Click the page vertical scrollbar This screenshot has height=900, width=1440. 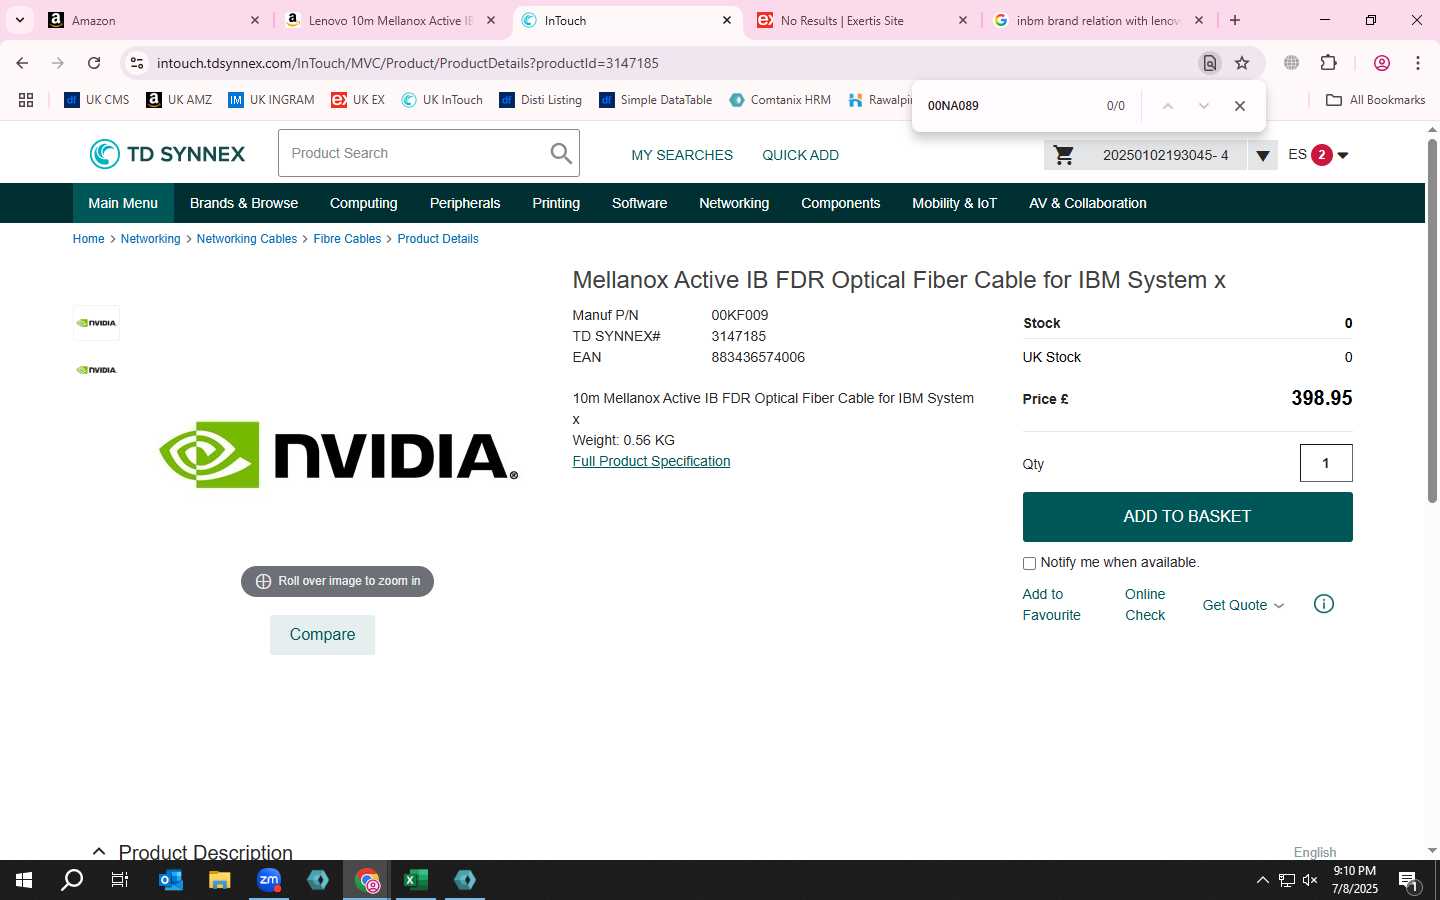[x=1432, y=320]
